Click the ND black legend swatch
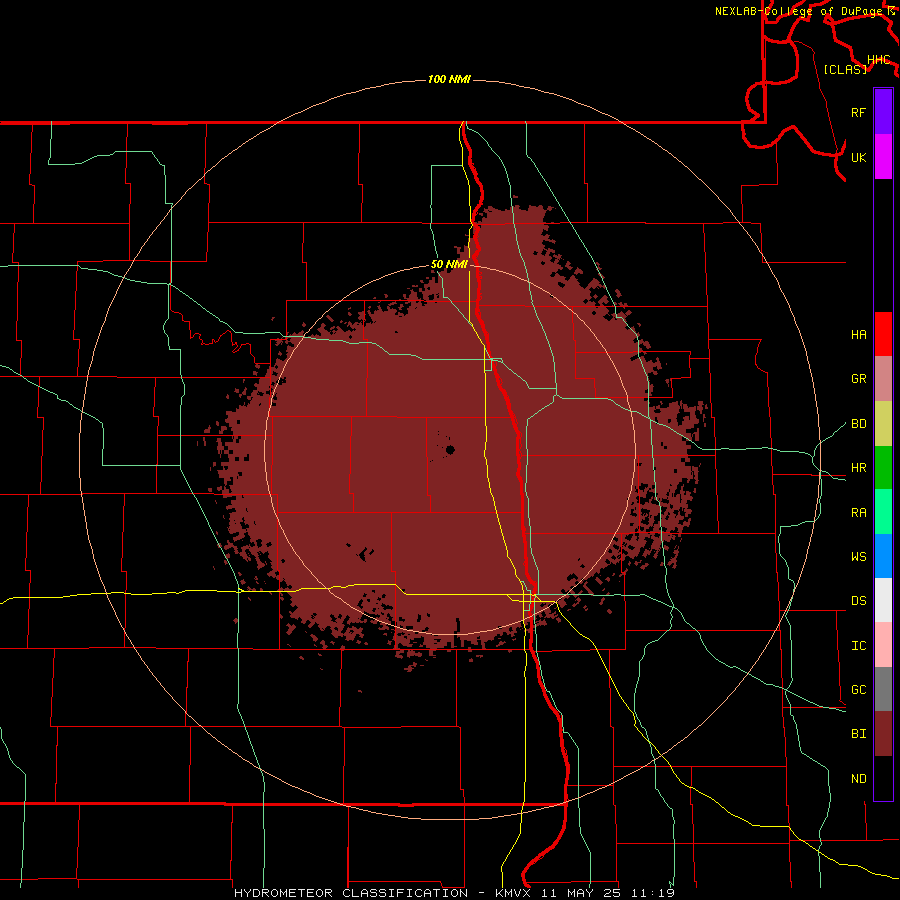The height and width of the screenshot is (900, 900). point(883,778)
